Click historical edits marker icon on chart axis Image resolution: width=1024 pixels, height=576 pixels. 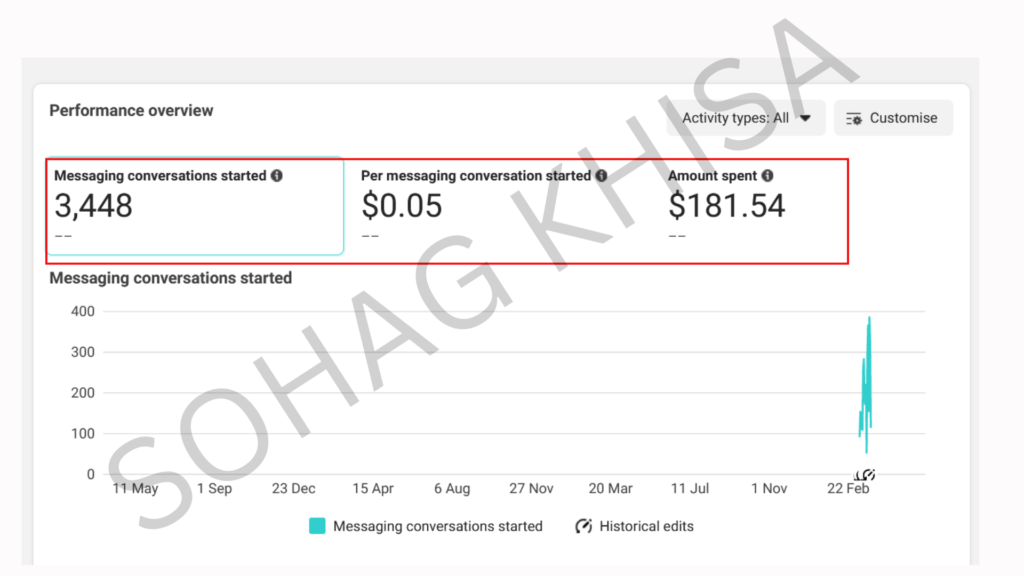(x=865, y=474)
